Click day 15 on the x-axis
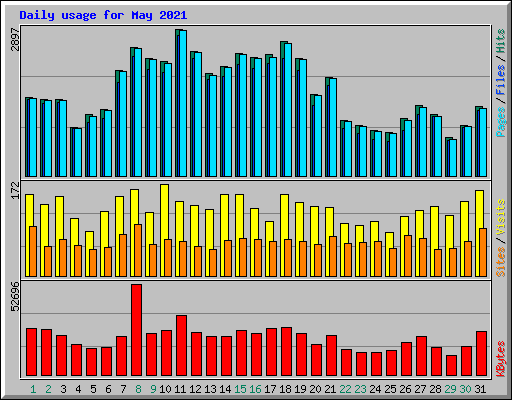Image resolution: width=512 pixels, height=400 pixels. [x=240, y=389]
